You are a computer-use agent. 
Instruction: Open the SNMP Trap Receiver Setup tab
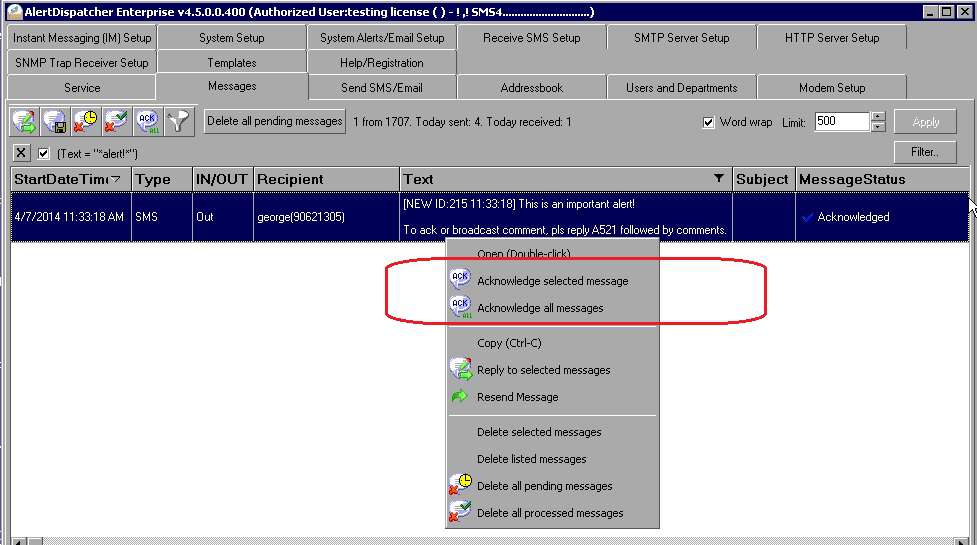point(82,62)
